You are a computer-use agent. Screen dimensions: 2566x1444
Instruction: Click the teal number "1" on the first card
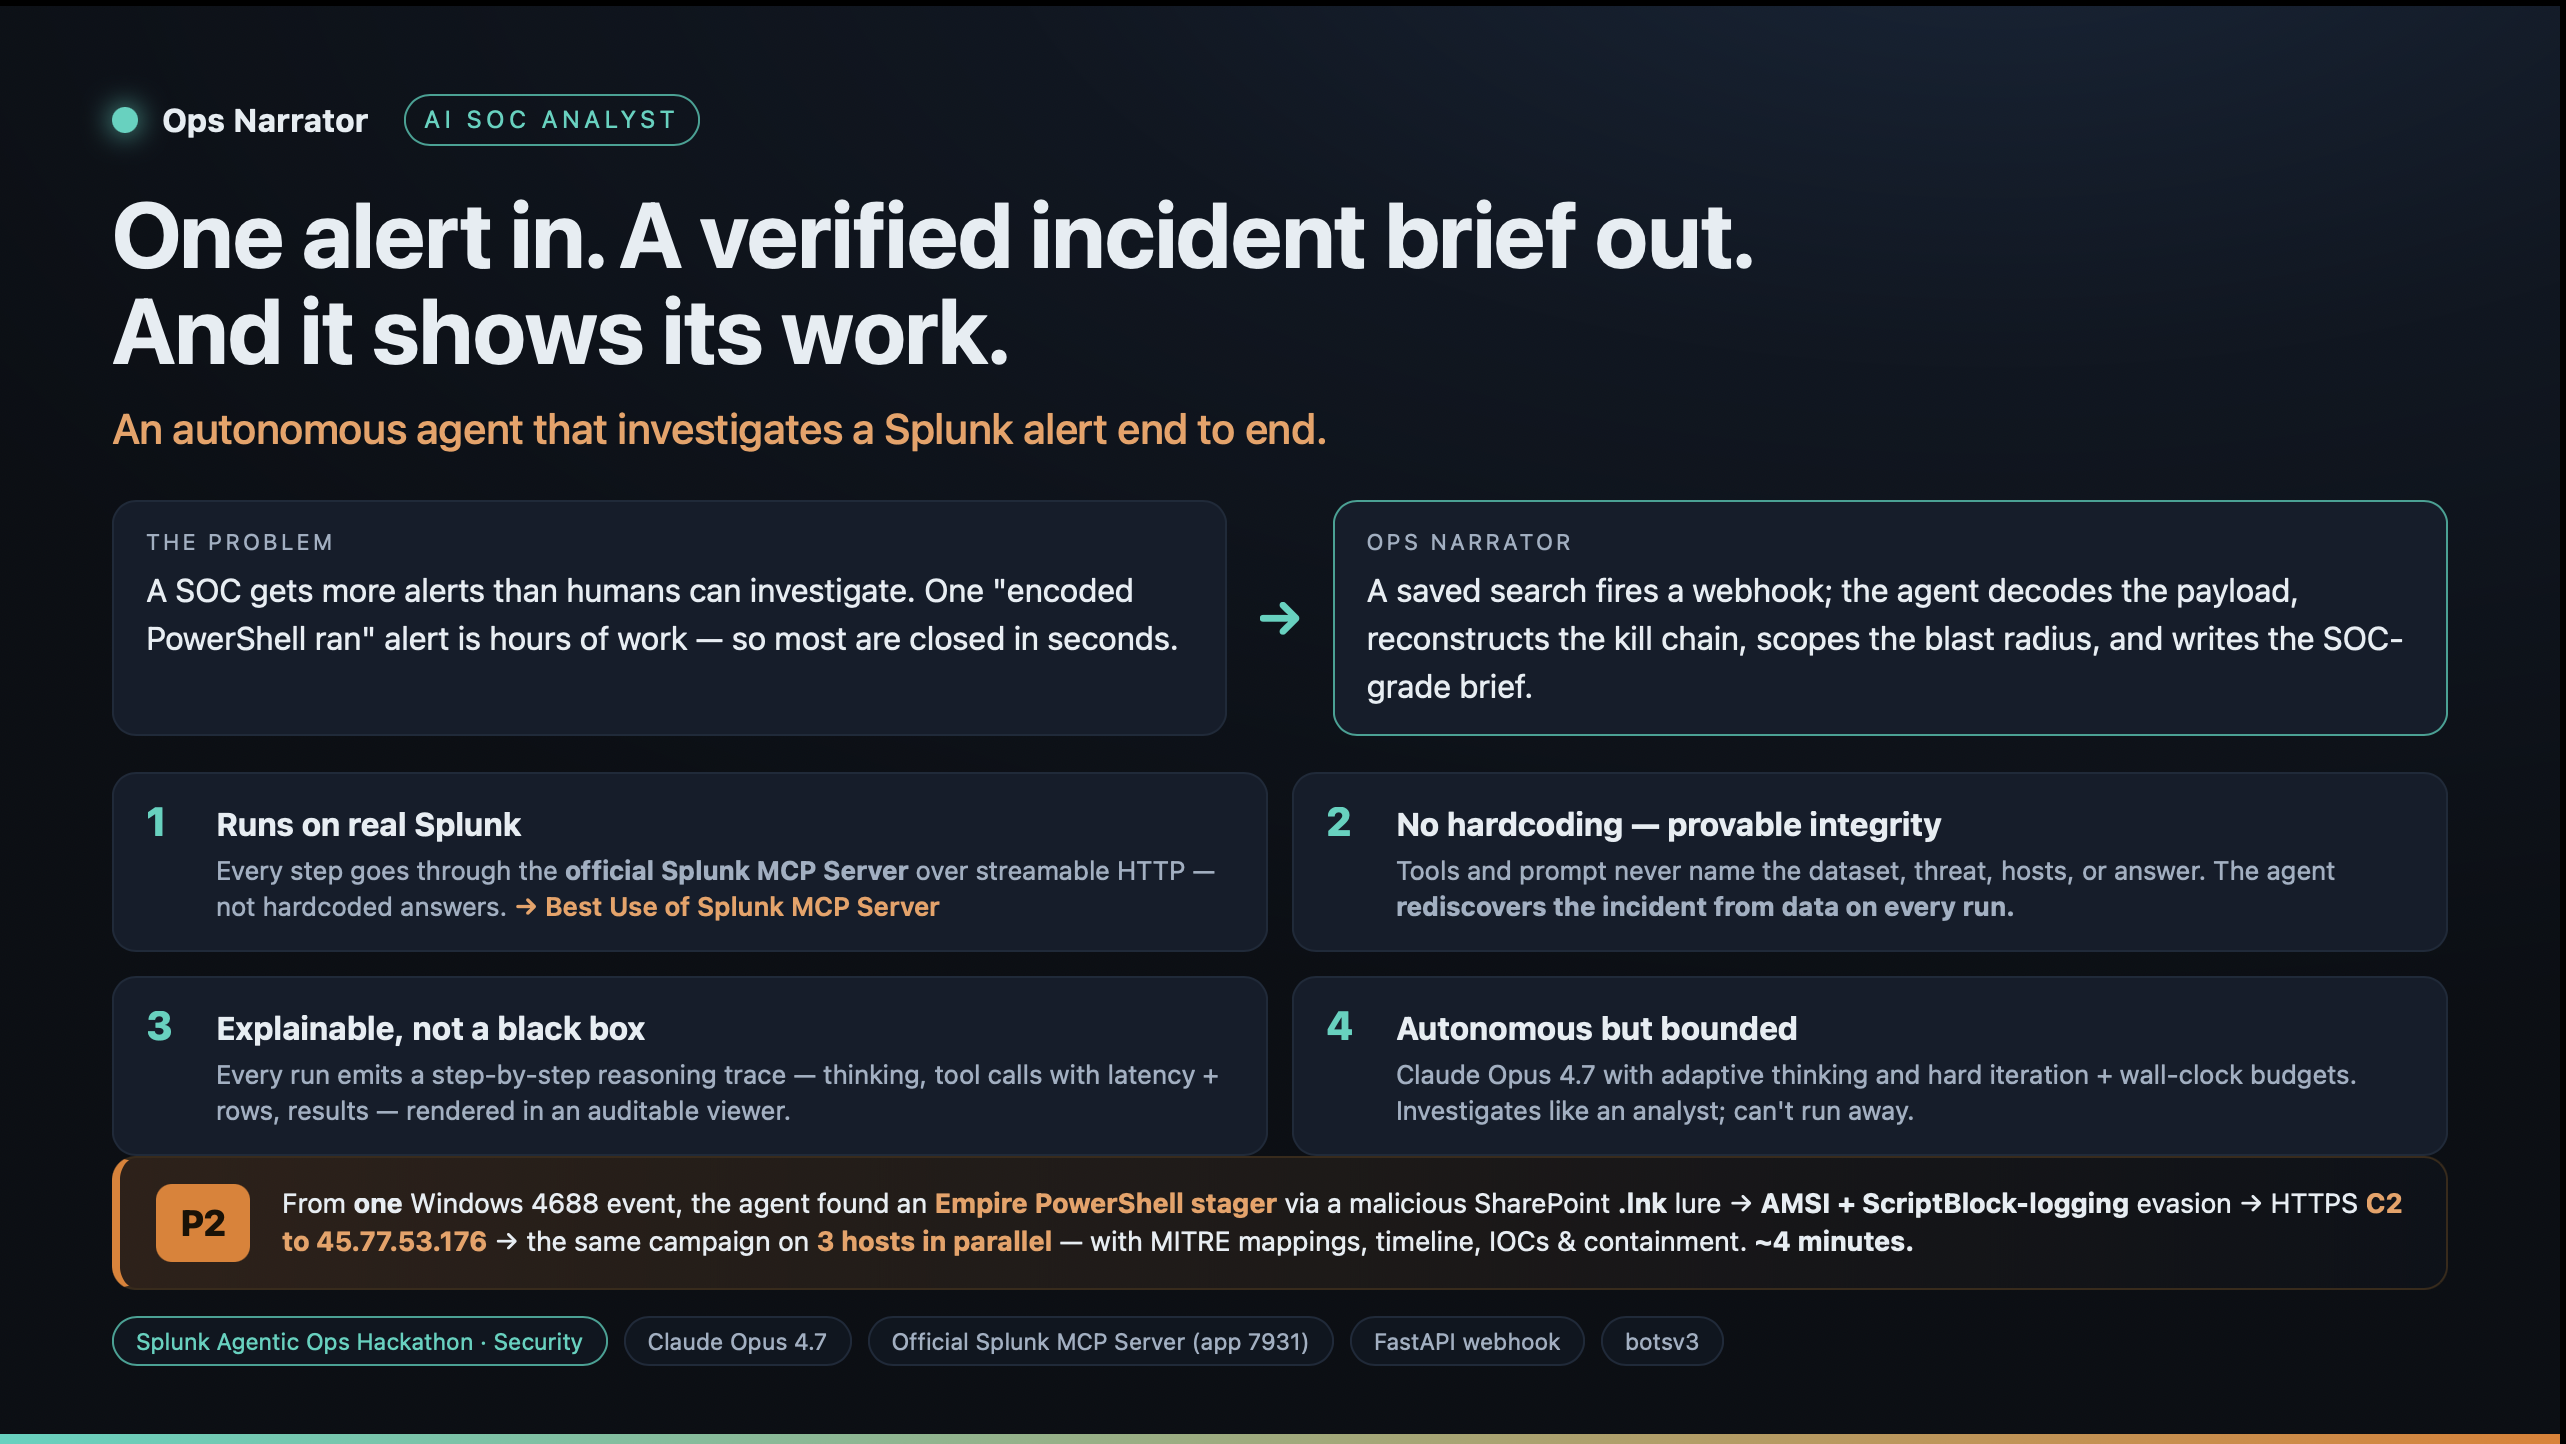156,822
